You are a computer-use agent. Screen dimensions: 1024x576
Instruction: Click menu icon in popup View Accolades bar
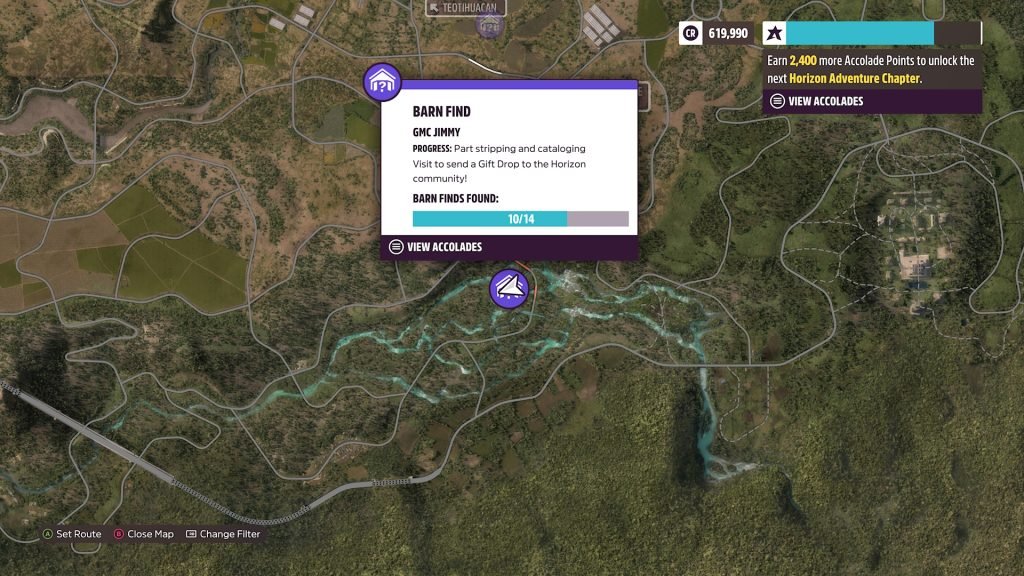click(396, 247)
